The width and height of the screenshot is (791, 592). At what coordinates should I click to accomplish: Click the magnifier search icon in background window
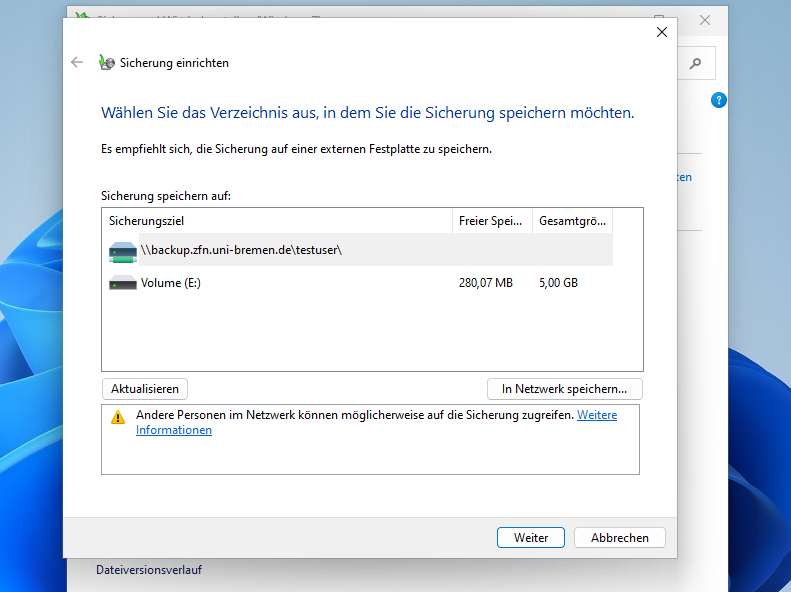pyautogui.click(x=696, y=63)
